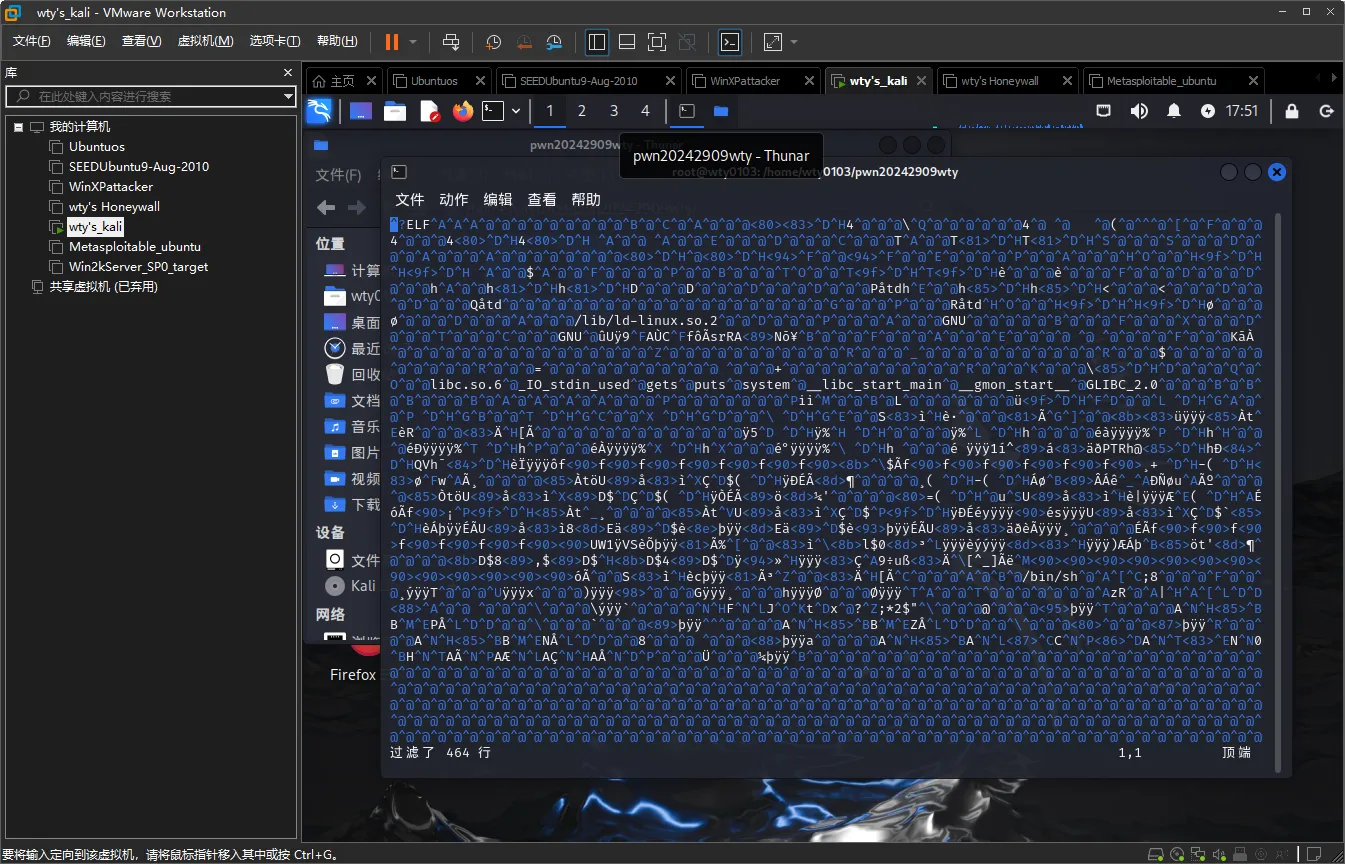1345x864 pixels.
Task: Toggle the console view icon
Action: 731,42
